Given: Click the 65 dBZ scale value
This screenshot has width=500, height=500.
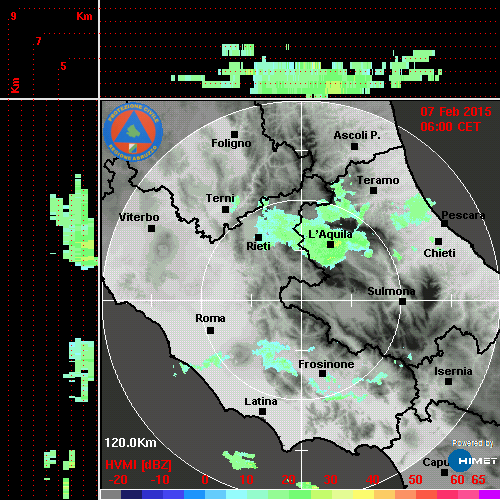Looking at the screenshot, I should (478, 480).
